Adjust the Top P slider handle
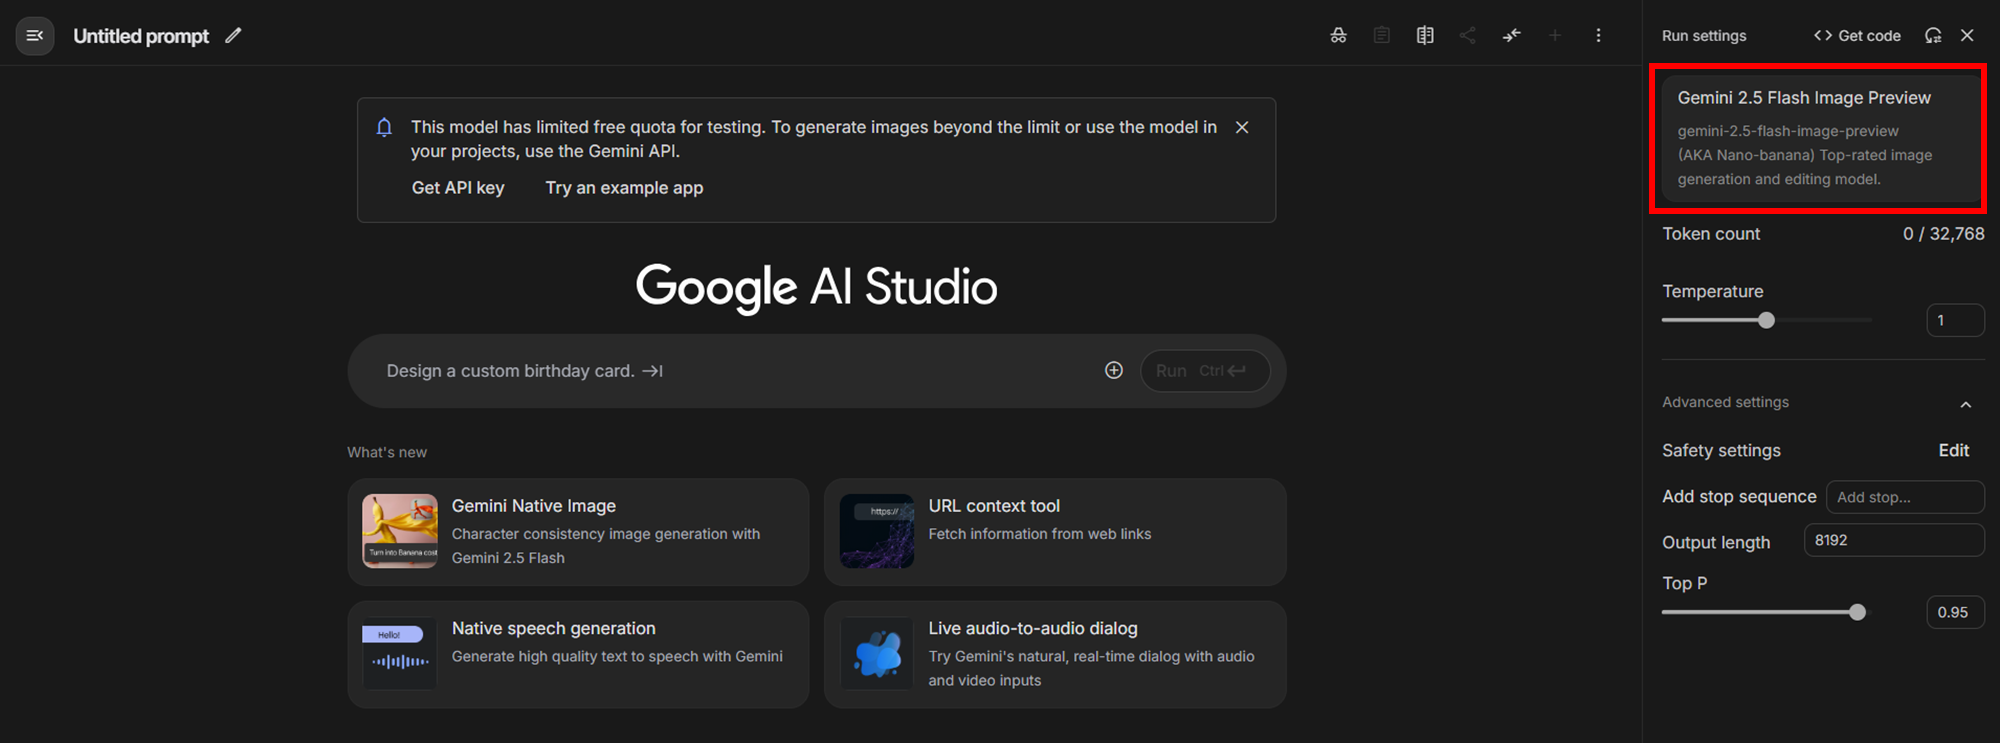The width and height of the screenshot is (2000, 743). (x=1857, y=612)
